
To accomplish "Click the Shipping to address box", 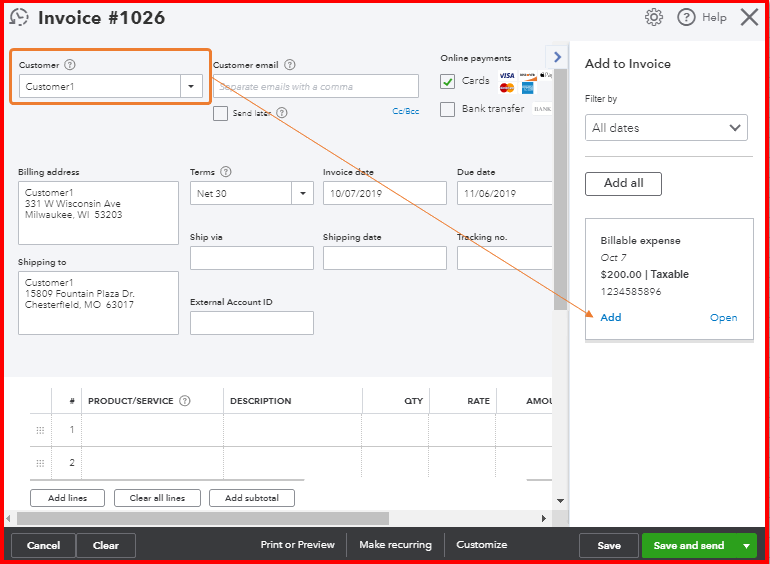I will point(98,303).
